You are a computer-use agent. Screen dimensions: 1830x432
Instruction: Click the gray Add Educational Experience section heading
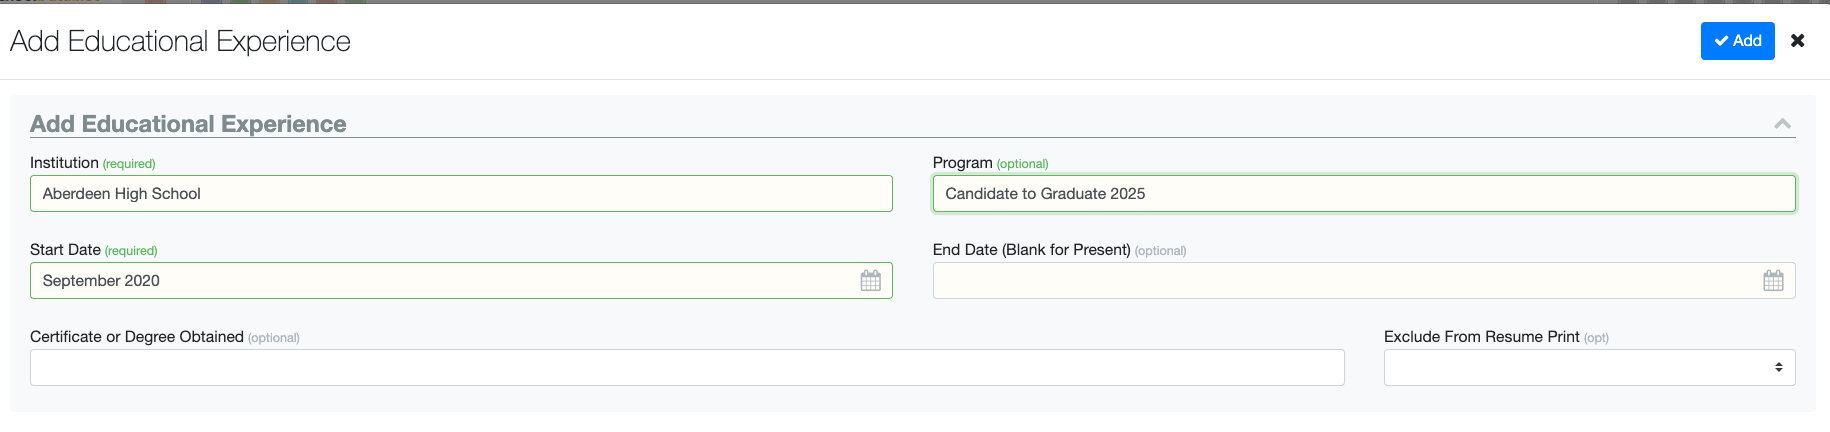188,124
